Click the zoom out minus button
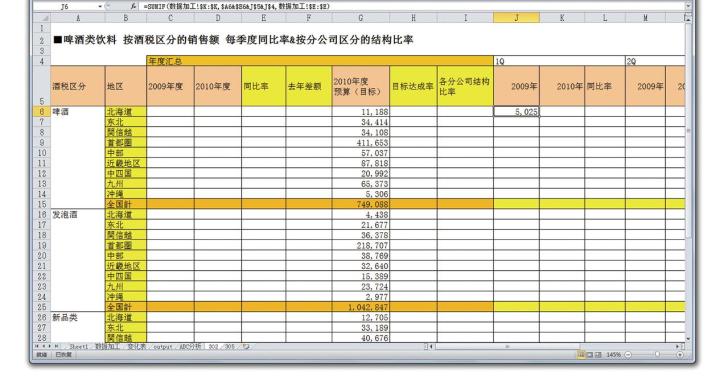 click(628, 355)
